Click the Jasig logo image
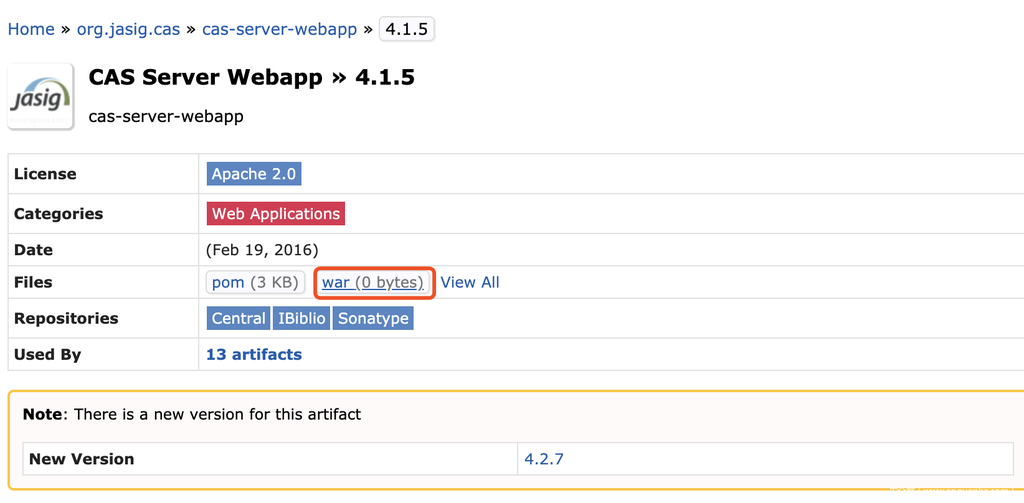The width and height of the screenshot is (1024, 503). point(40,97)
